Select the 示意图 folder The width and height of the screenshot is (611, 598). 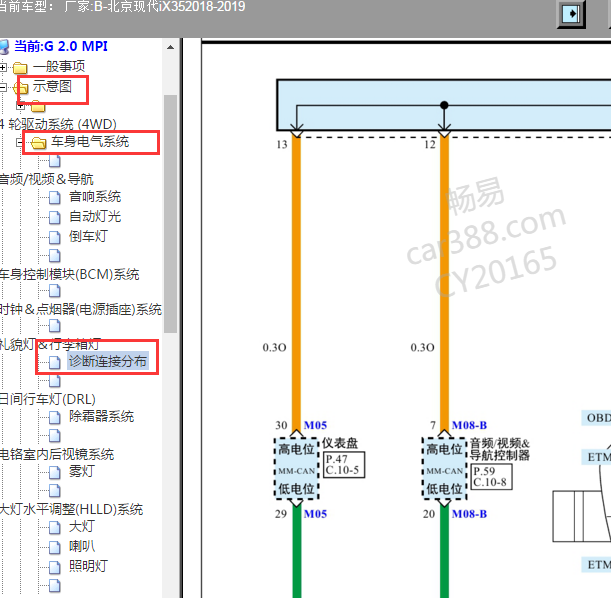tap(52, 86)
